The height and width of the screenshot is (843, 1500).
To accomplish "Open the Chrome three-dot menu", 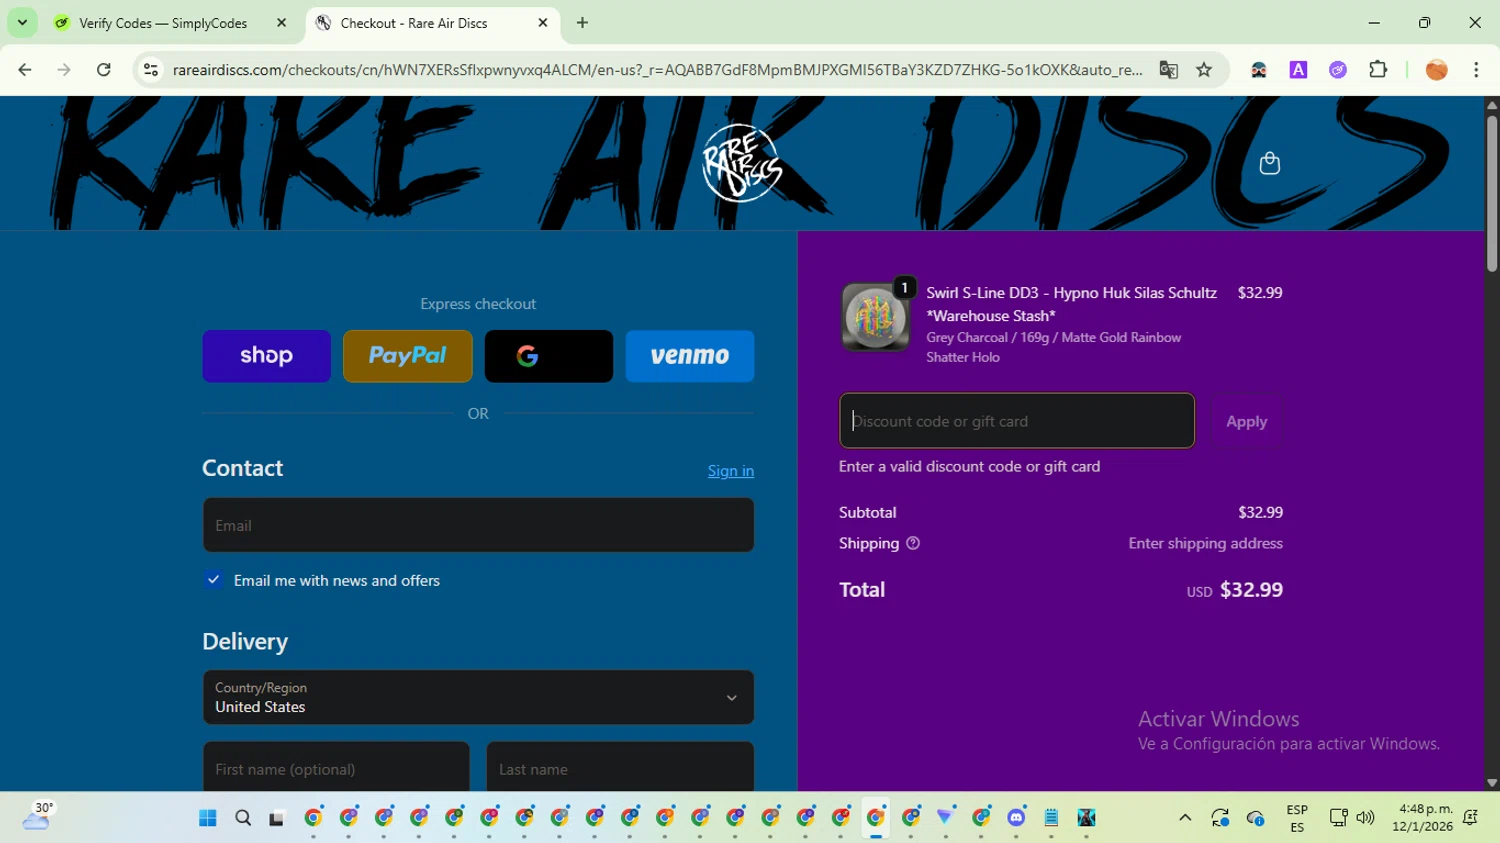I will pos(1476,70).
